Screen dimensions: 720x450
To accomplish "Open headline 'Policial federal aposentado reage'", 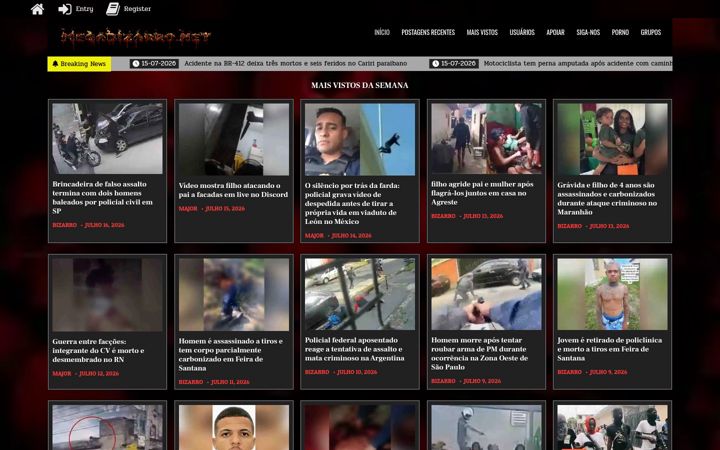I will (x=354, y=349).
